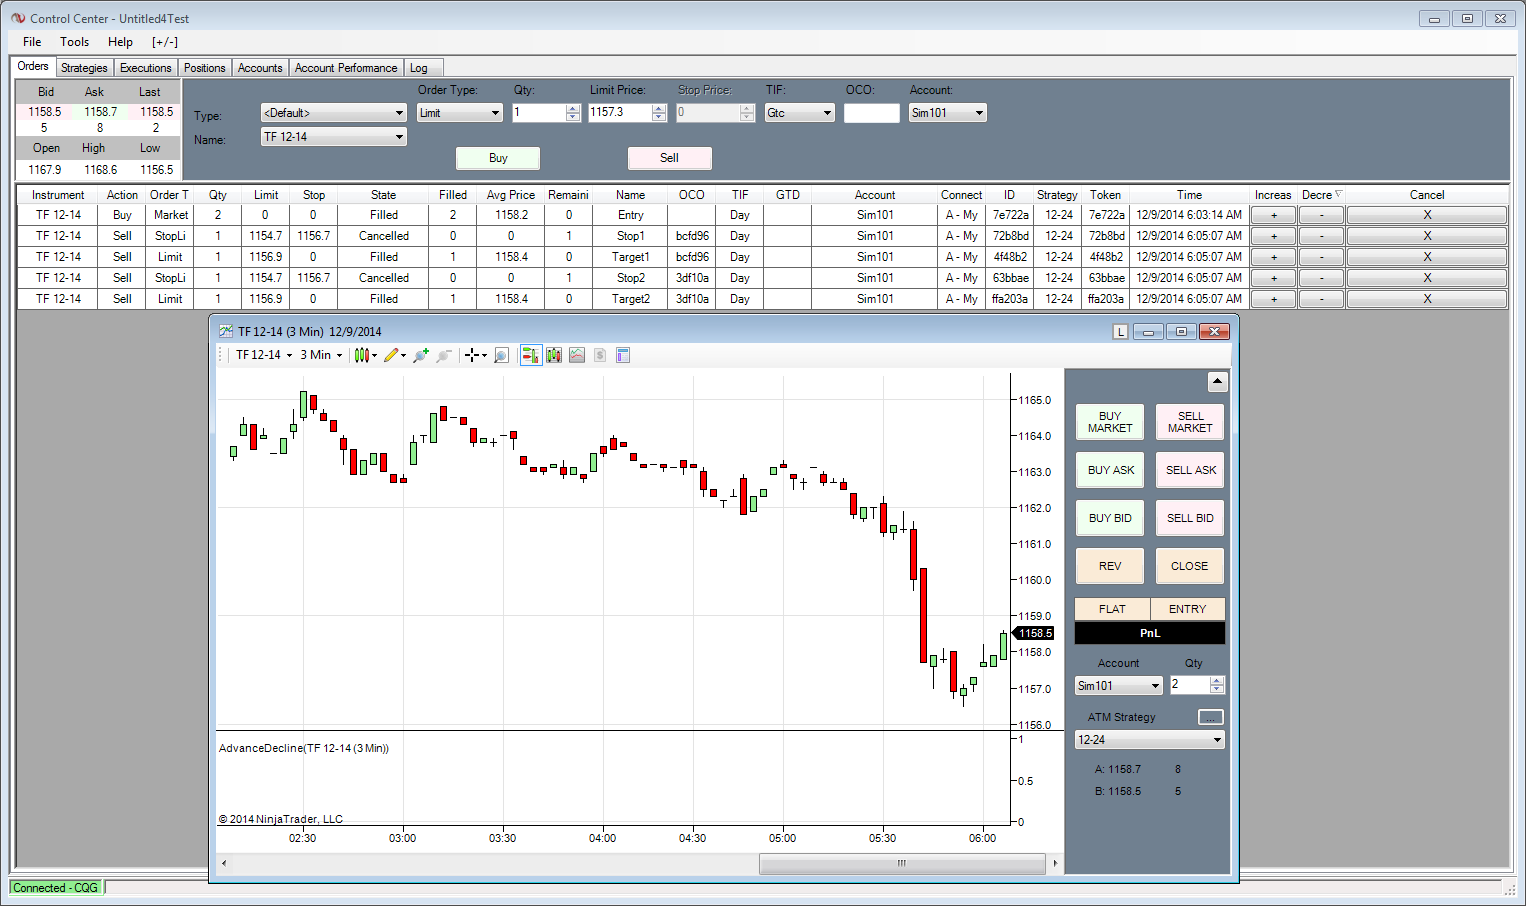Click the SELL MARKET button

[1190, 422]
